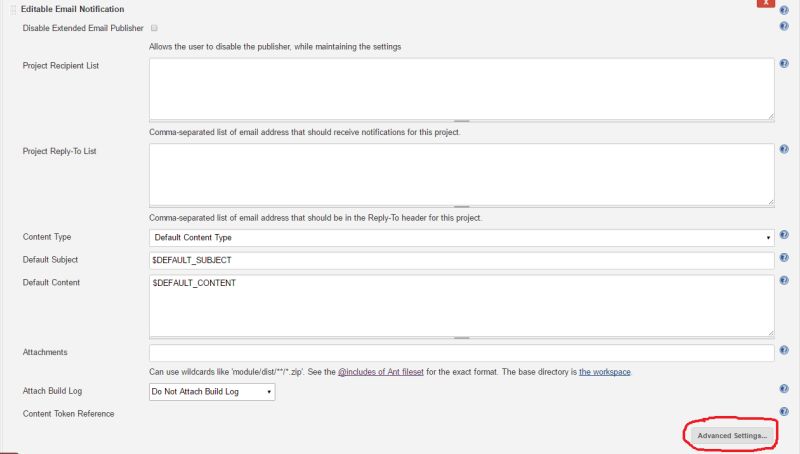Expand the Attach Build Log dropdown

211,392
